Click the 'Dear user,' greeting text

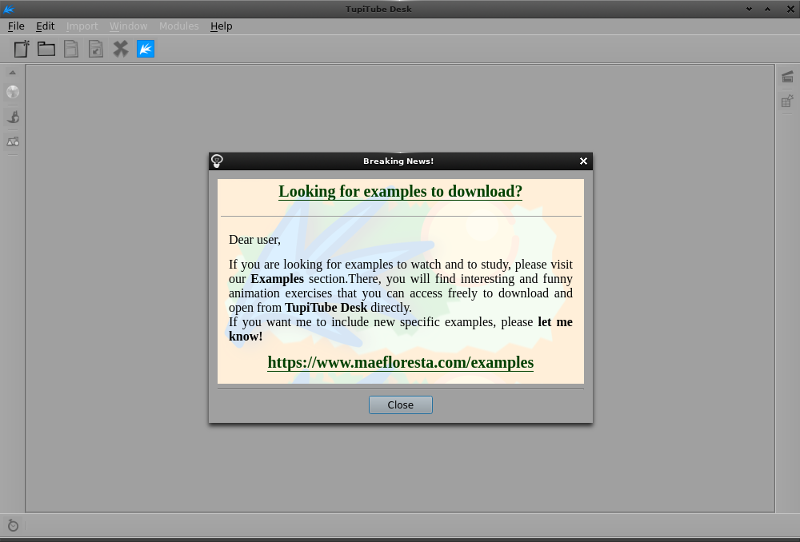click(x=255, y=240)
